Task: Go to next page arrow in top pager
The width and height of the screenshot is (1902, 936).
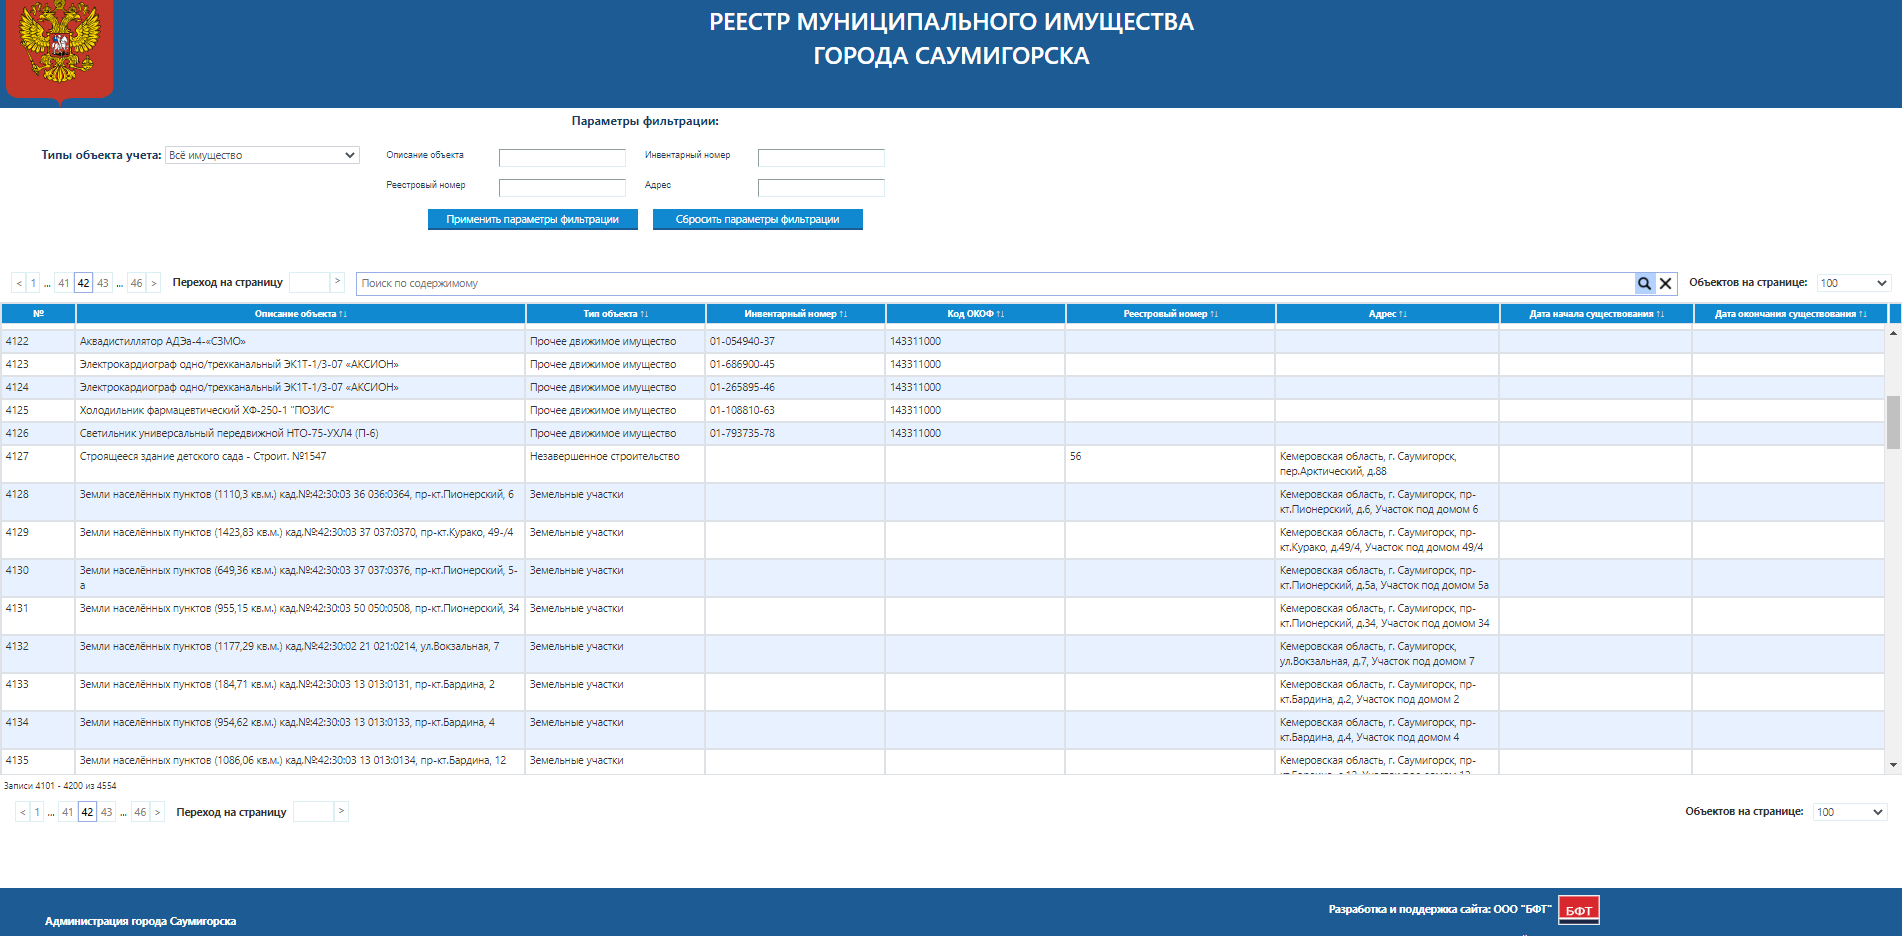Action: [154, 283]
